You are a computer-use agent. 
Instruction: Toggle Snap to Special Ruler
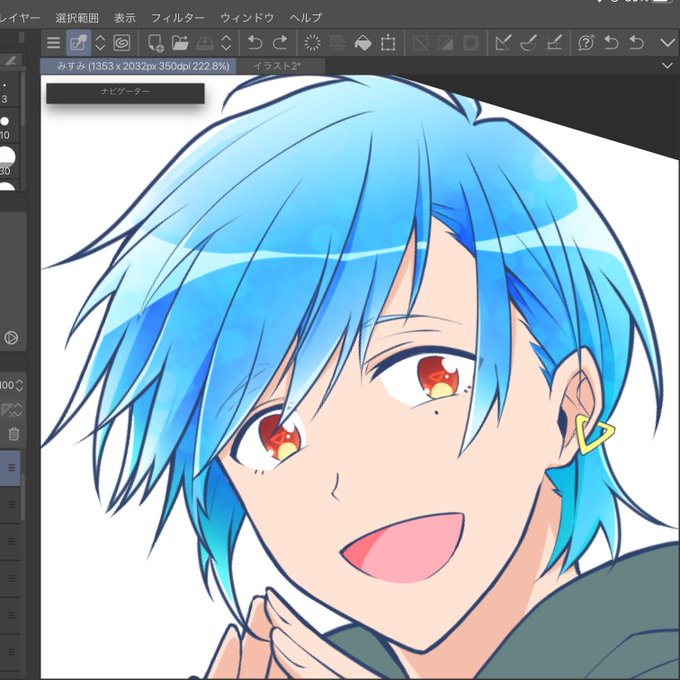(529, 42)
